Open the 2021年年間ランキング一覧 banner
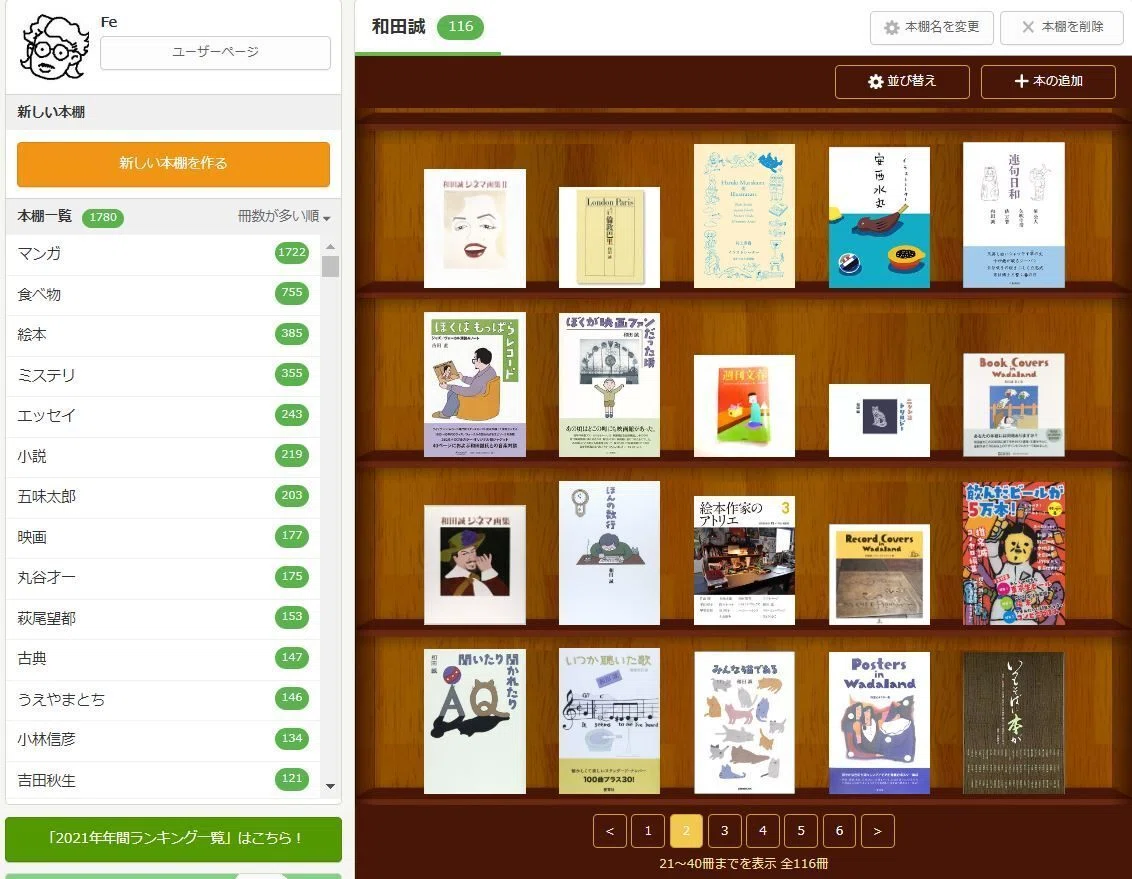Viewport: 1132px width, 879px height. point(173,839)
